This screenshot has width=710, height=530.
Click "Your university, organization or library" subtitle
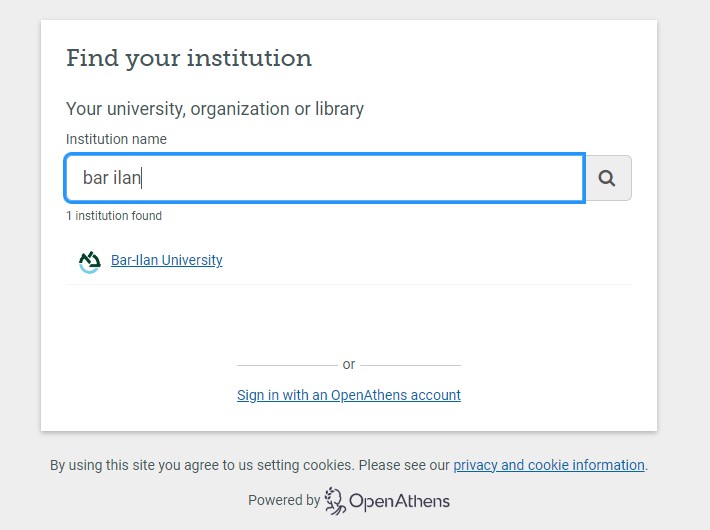(x=214, y=108)
